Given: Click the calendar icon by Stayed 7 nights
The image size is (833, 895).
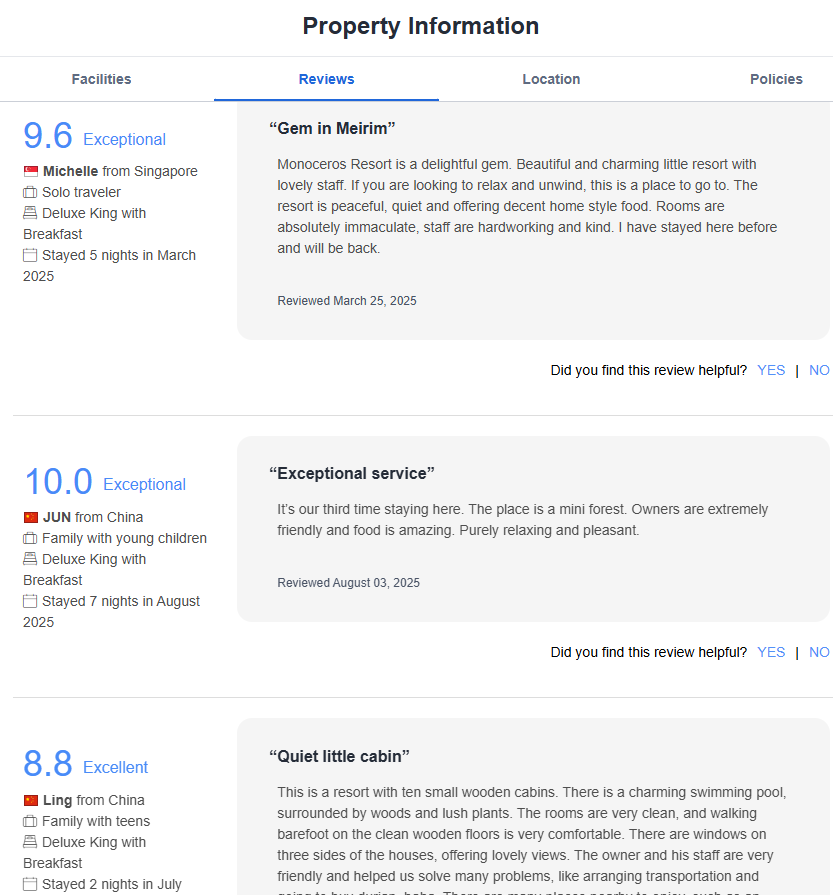Looking at the screenshot, I should coord(30,602).
